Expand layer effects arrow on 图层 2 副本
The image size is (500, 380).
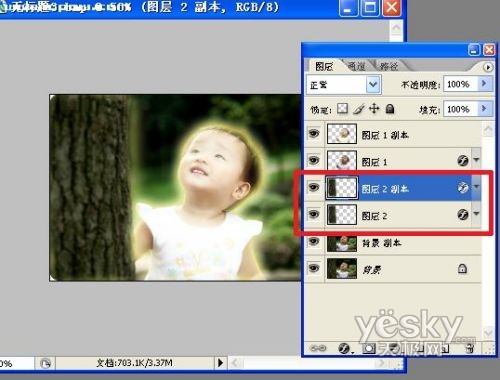tap(476, 187)
